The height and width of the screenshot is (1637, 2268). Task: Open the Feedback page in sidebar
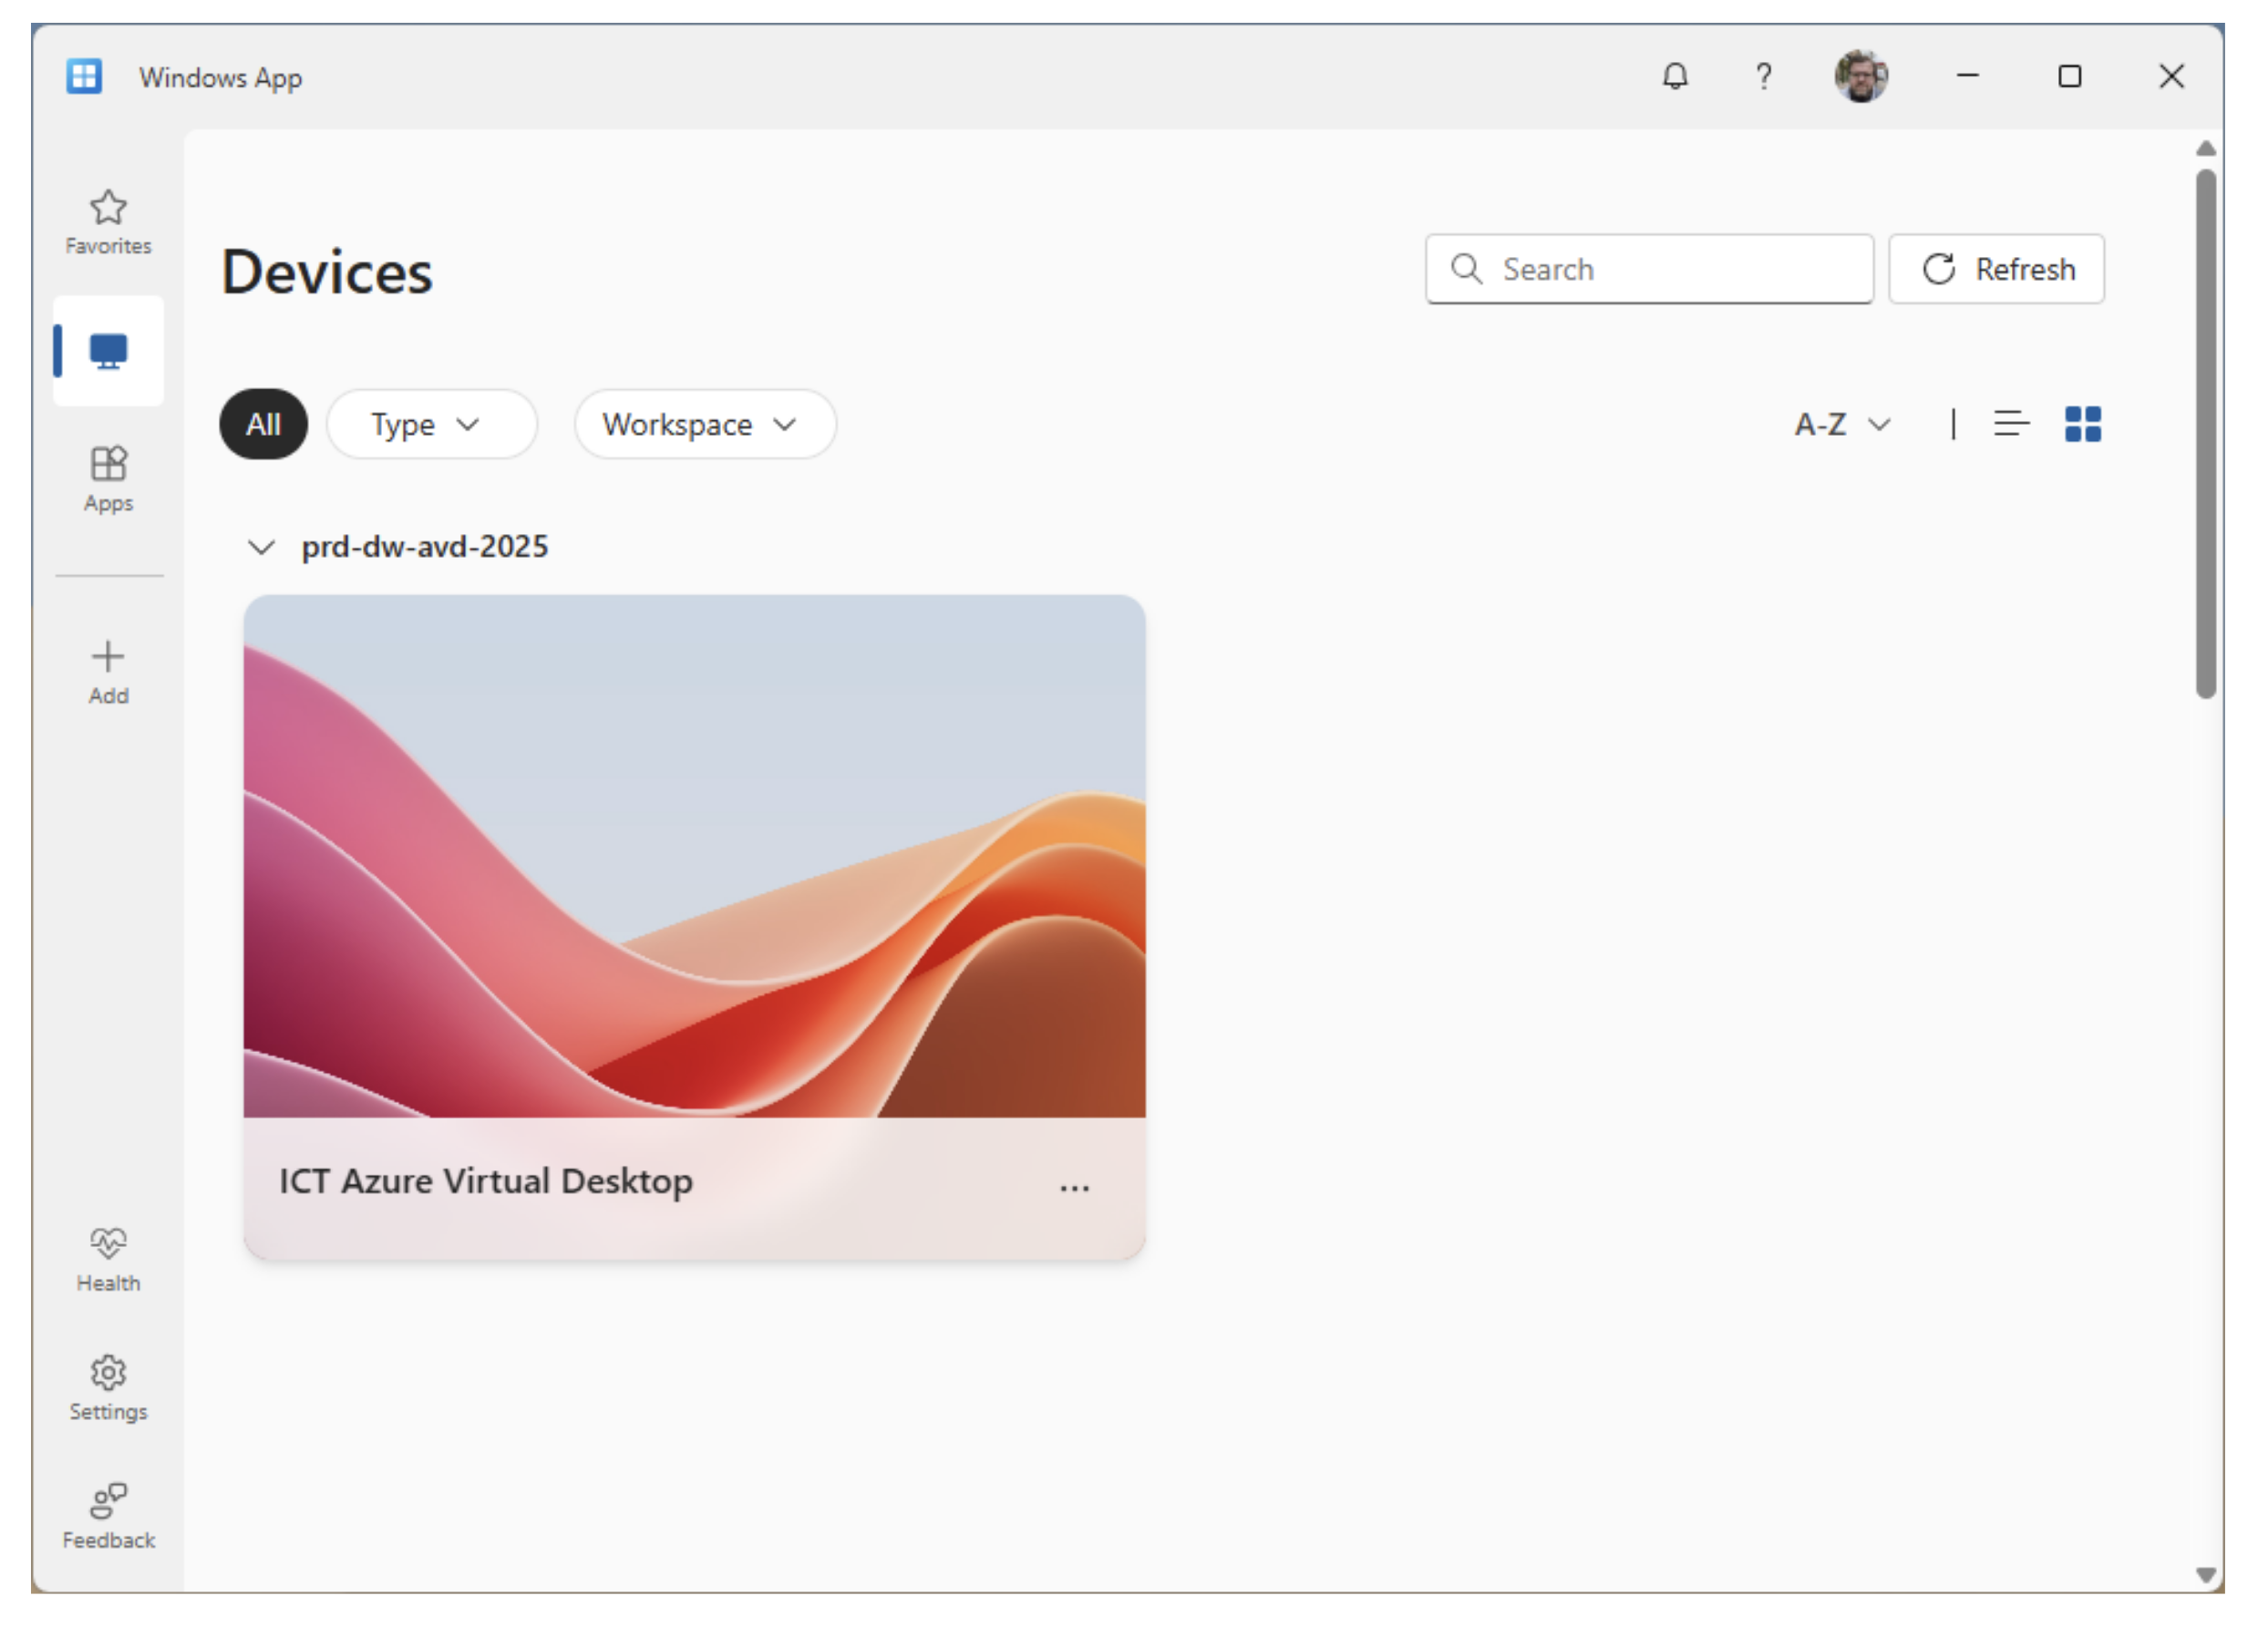pyautogui.click(x=108, y=1517)
